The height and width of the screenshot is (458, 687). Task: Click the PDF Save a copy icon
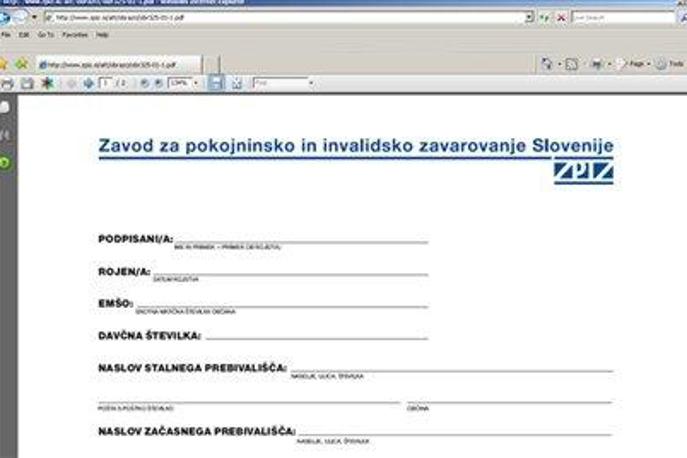click(x=27, y=83)
